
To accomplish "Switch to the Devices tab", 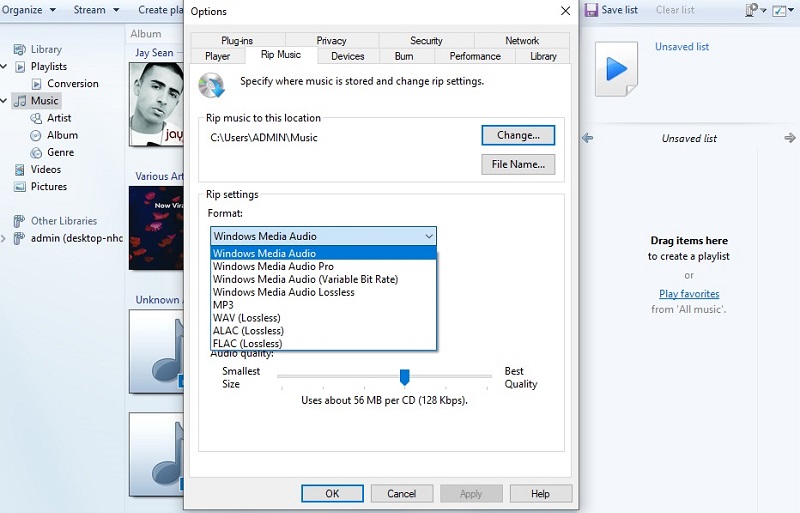I will tap(348, 56).
